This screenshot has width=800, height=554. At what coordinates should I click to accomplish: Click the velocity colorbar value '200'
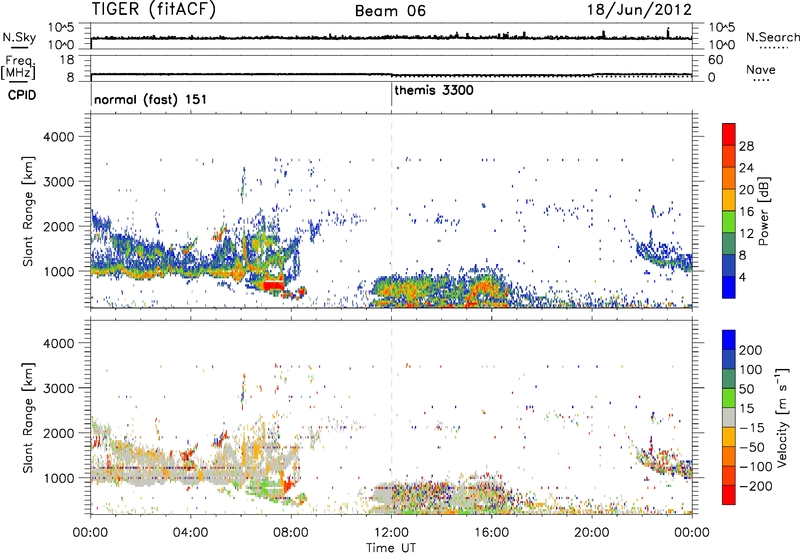[751, 350]
